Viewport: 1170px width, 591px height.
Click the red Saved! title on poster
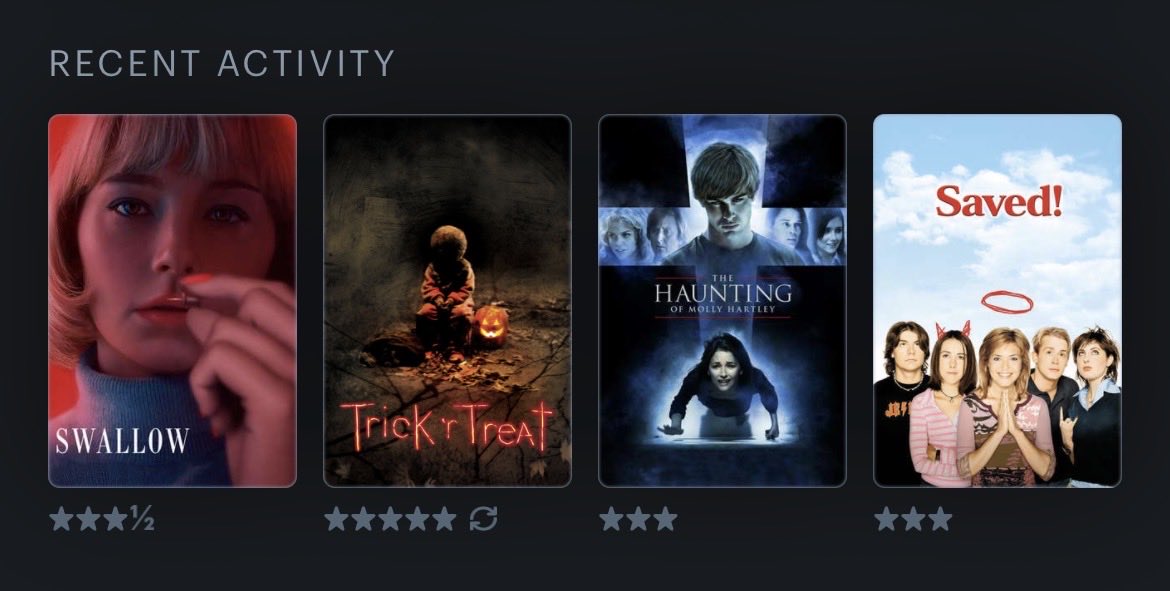998,201
